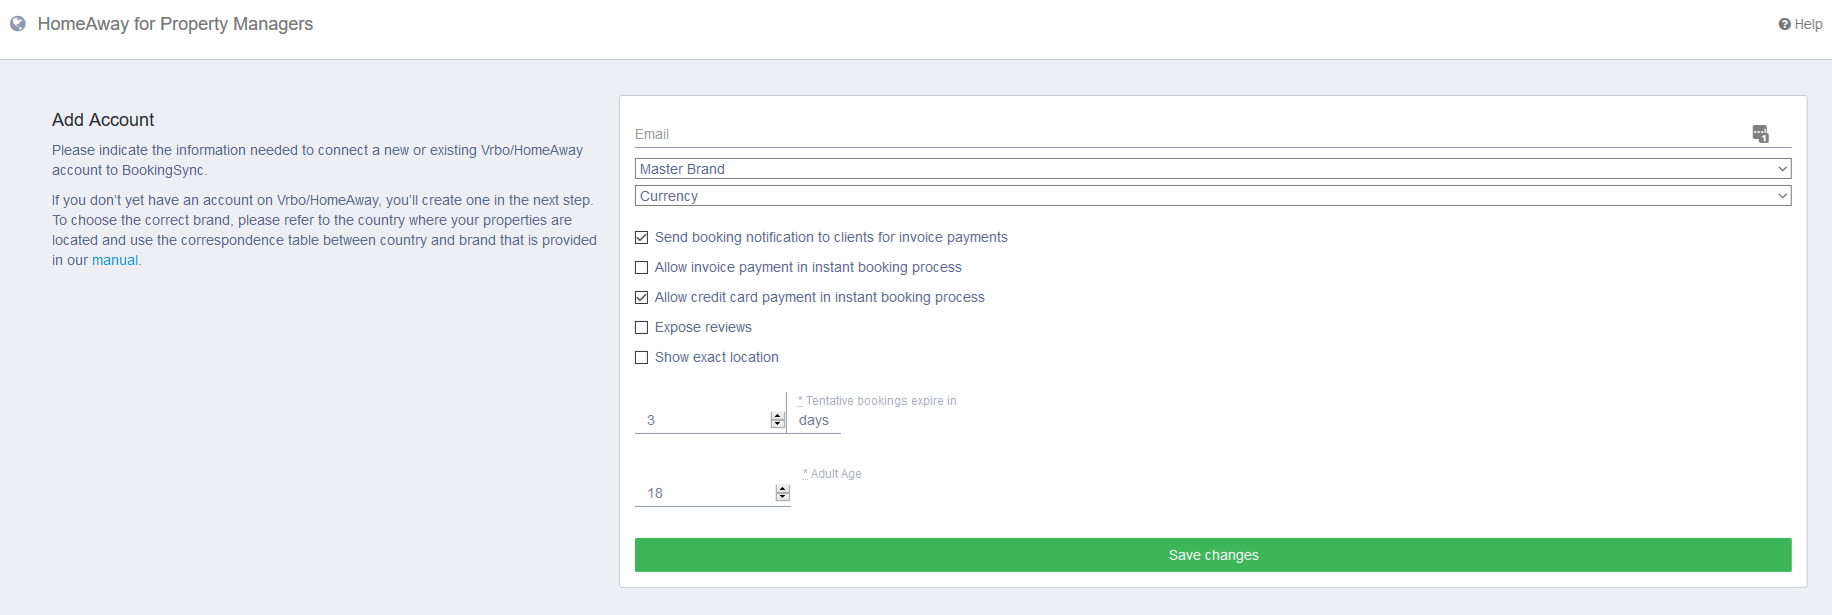Image resolution: width=1832 pixels, height=615 pixels.
Task: Click the globe icon beside HomeAway title
Action: [18, 24]
